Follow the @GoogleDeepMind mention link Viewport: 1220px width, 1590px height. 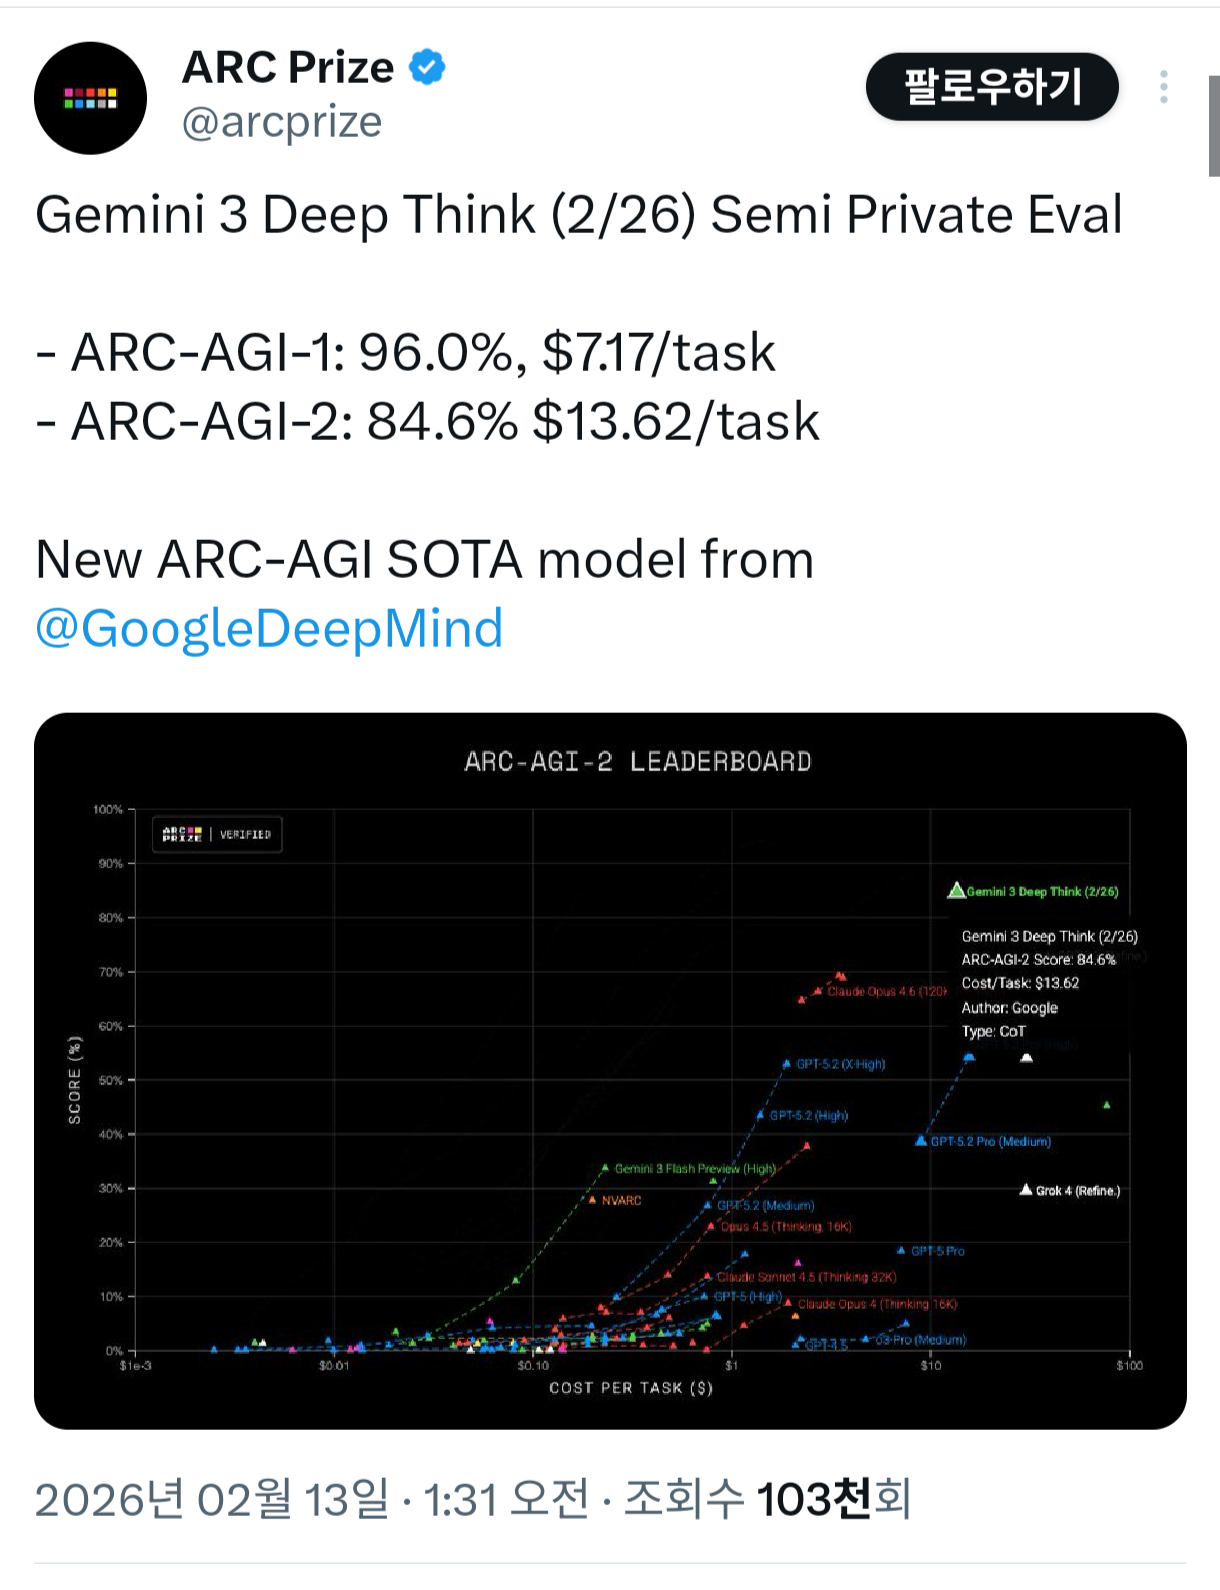click(269, 628)
